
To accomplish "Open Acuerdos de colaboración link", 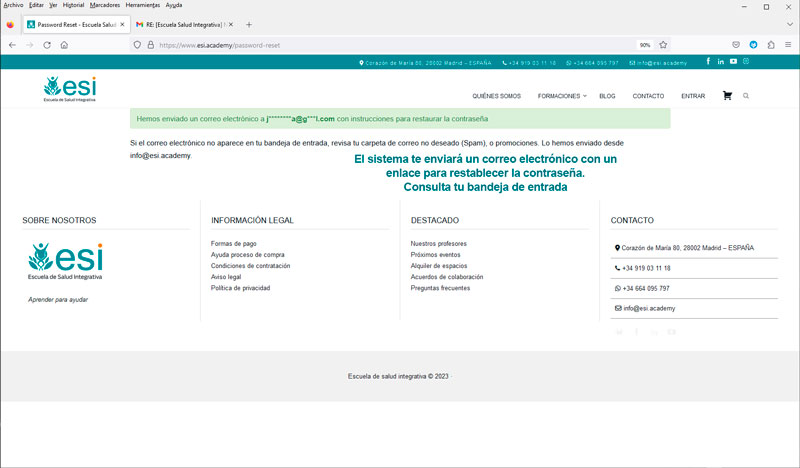I will click(x=447, y=277).
